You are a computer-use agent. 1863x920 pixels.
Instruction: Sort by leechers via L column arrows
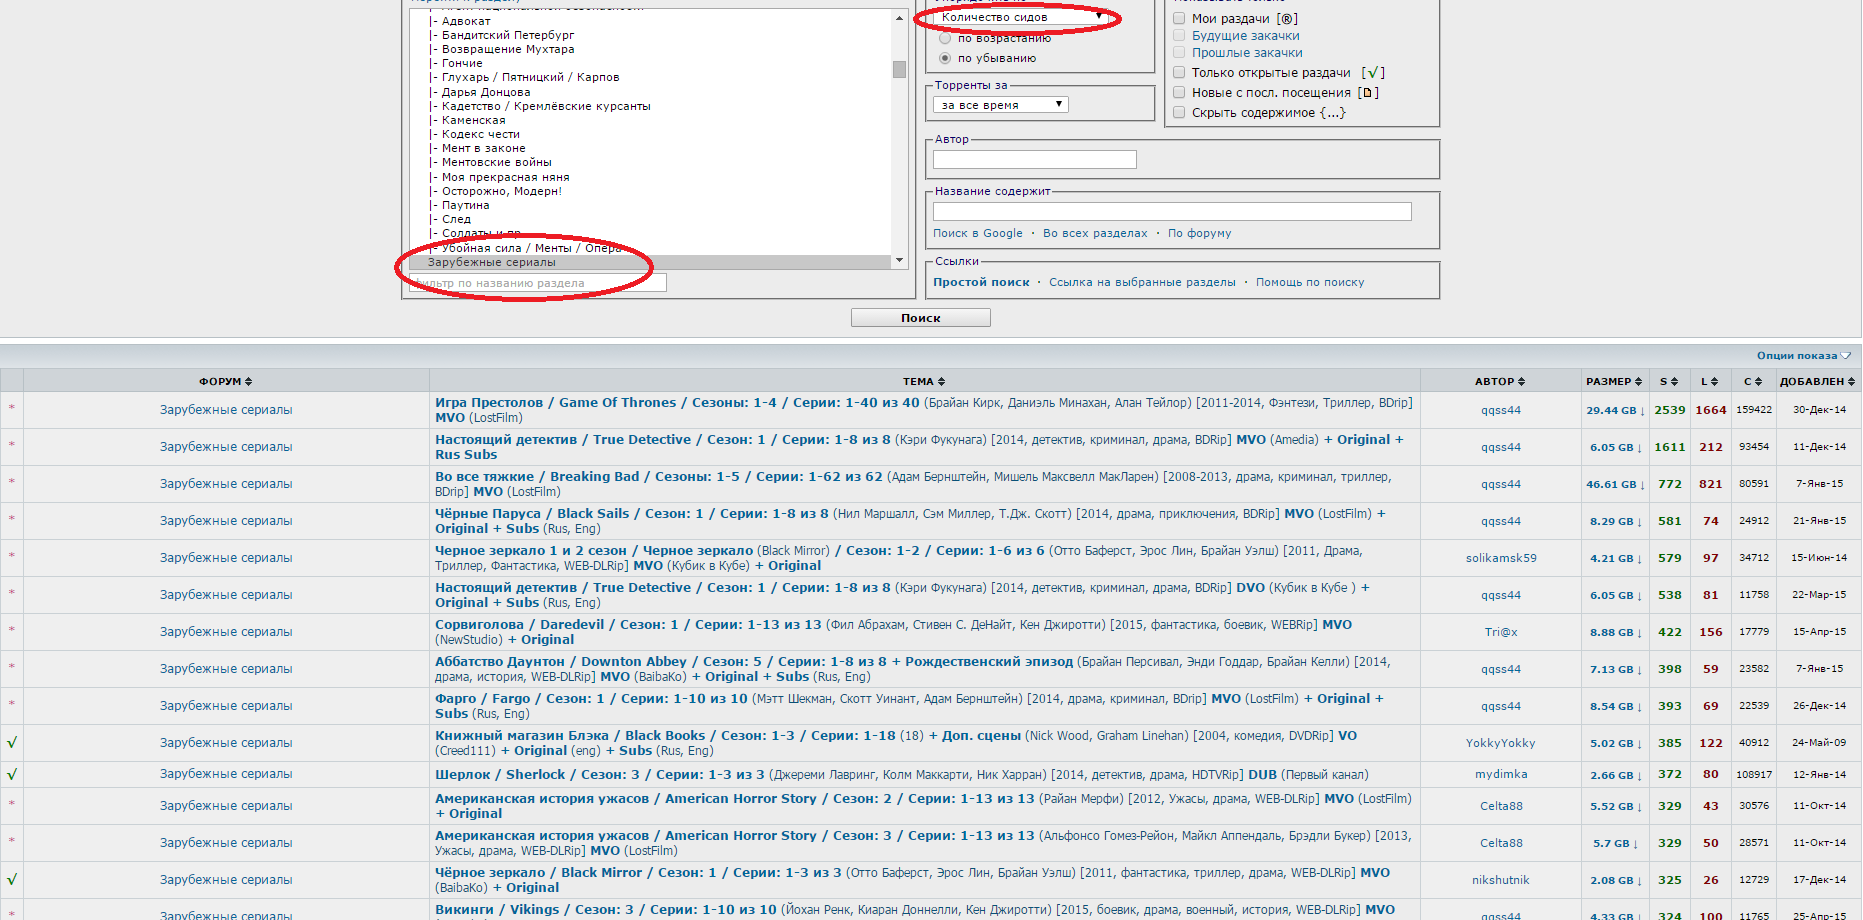coord(1714,381)
